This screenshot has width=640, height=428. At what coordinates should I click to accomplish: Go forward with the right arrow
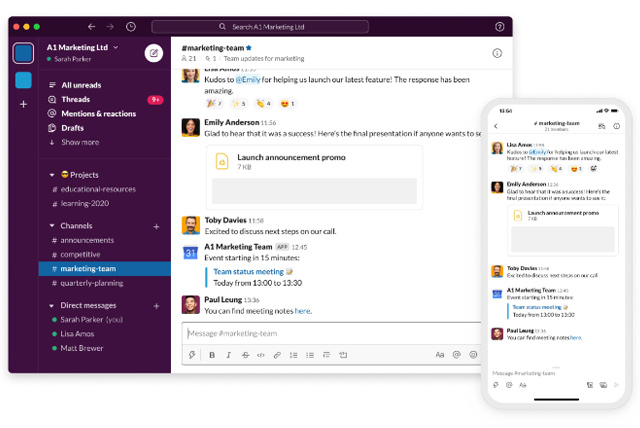pyautogui.click(x=110, y=27)
